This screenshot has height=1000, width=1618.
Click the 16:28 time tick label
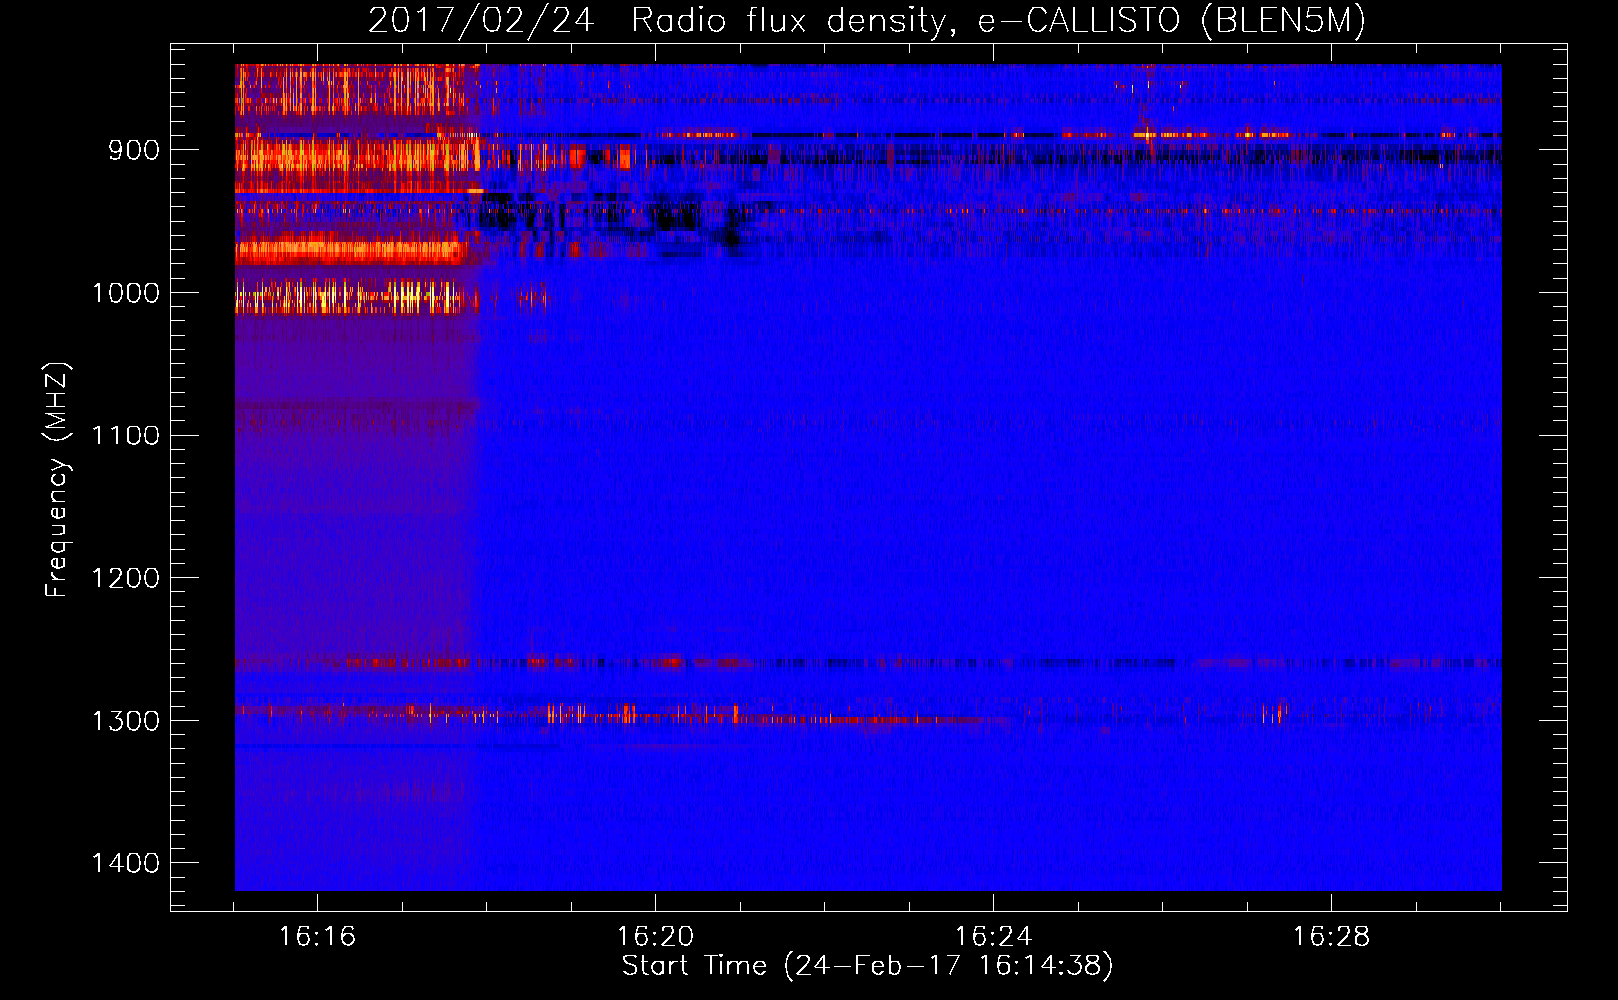1331,936
